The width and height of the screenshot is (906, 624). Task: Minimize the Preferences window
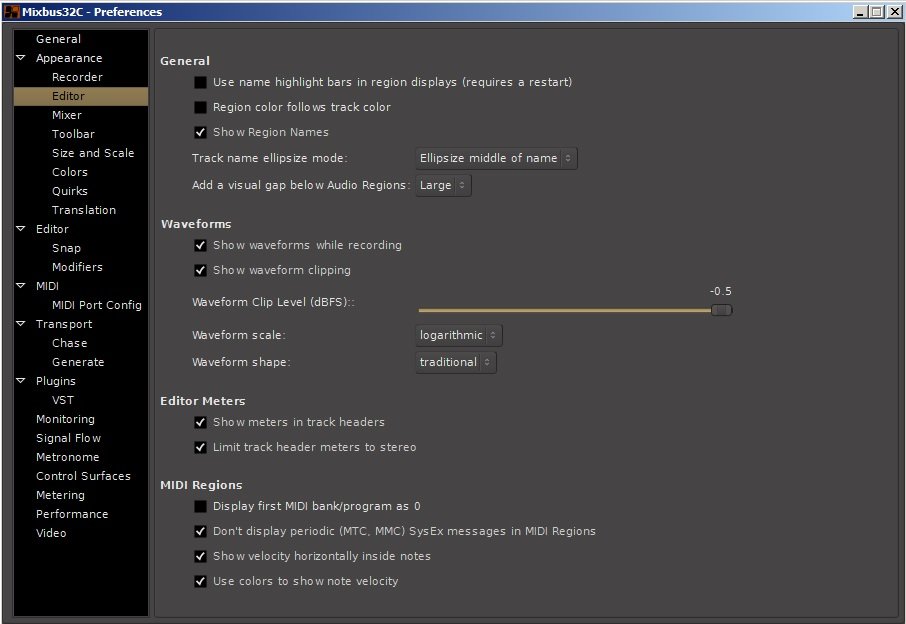pos(860,12)
